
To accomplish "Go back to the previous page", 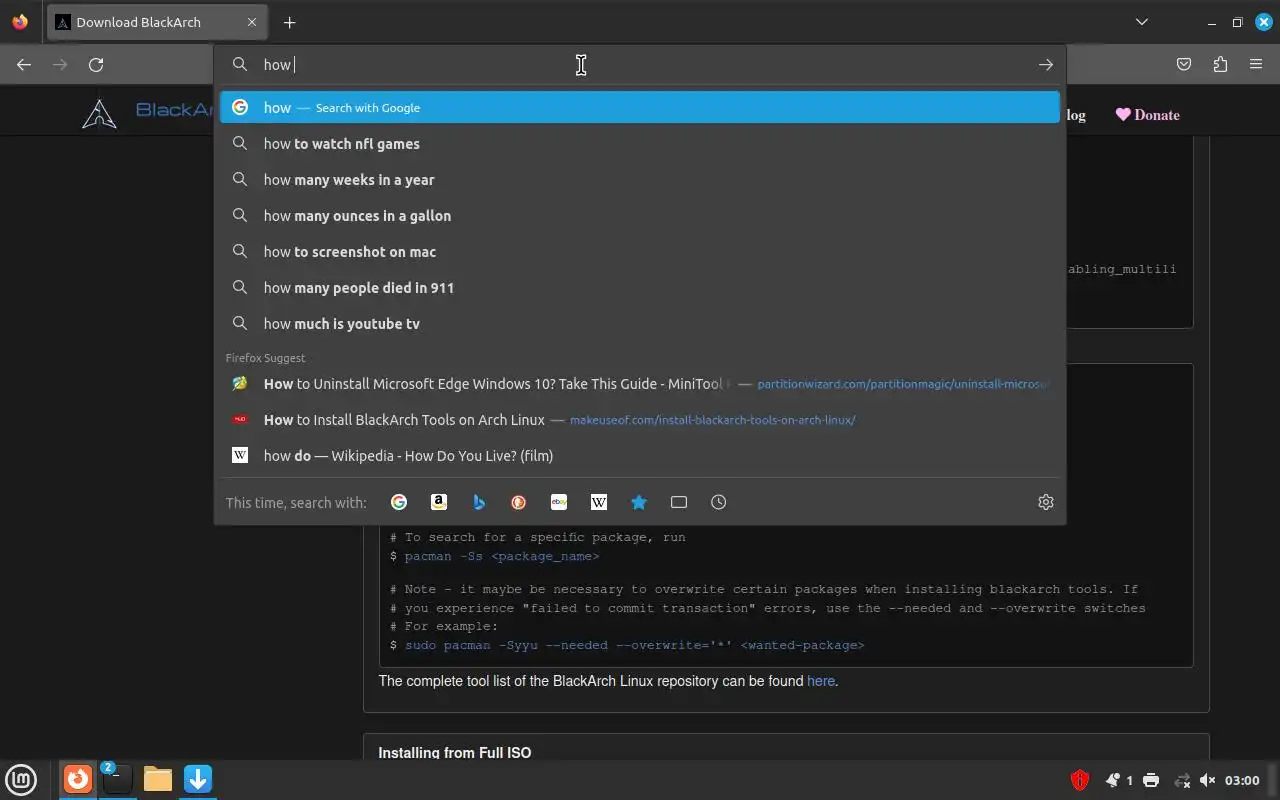I will [x=24, y=64].
